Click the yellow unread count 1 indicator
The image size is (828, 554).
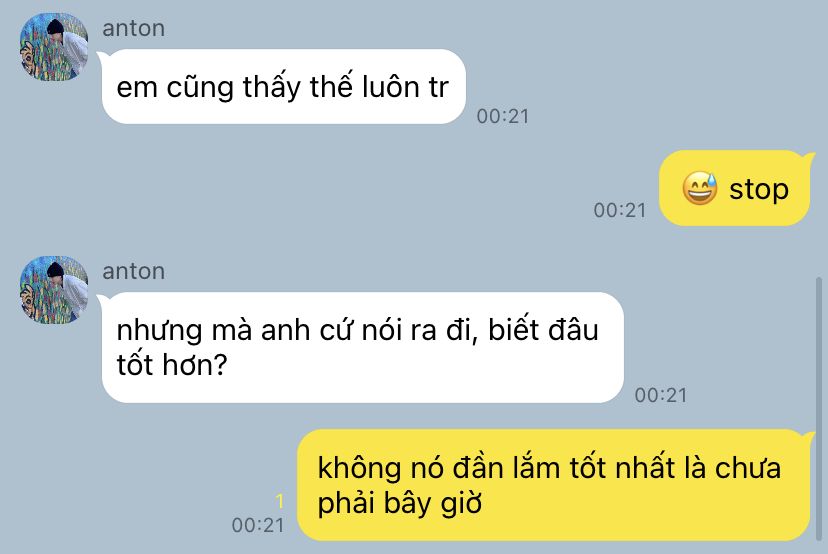click(279, 501)
